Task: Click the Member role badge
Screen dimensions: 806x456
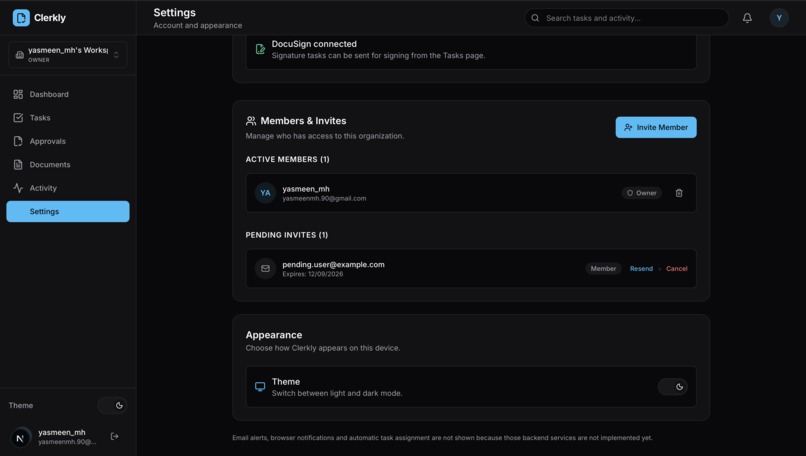Action: click(603, 268)
